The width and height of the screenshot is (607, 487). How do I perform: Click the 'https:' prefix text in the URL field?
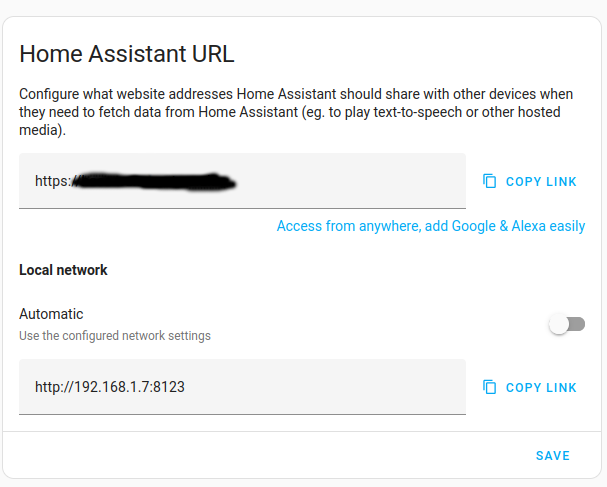[x=53, y=181]
